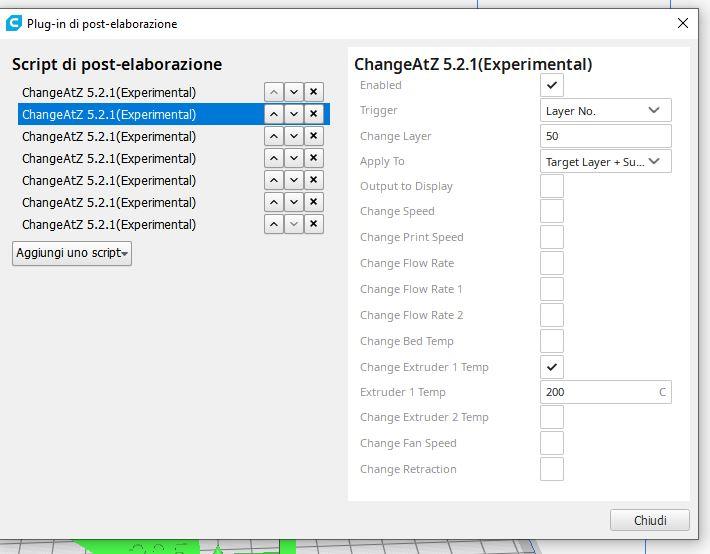Move the fourth ChangeAtZ script up

[x=274, y=158]
